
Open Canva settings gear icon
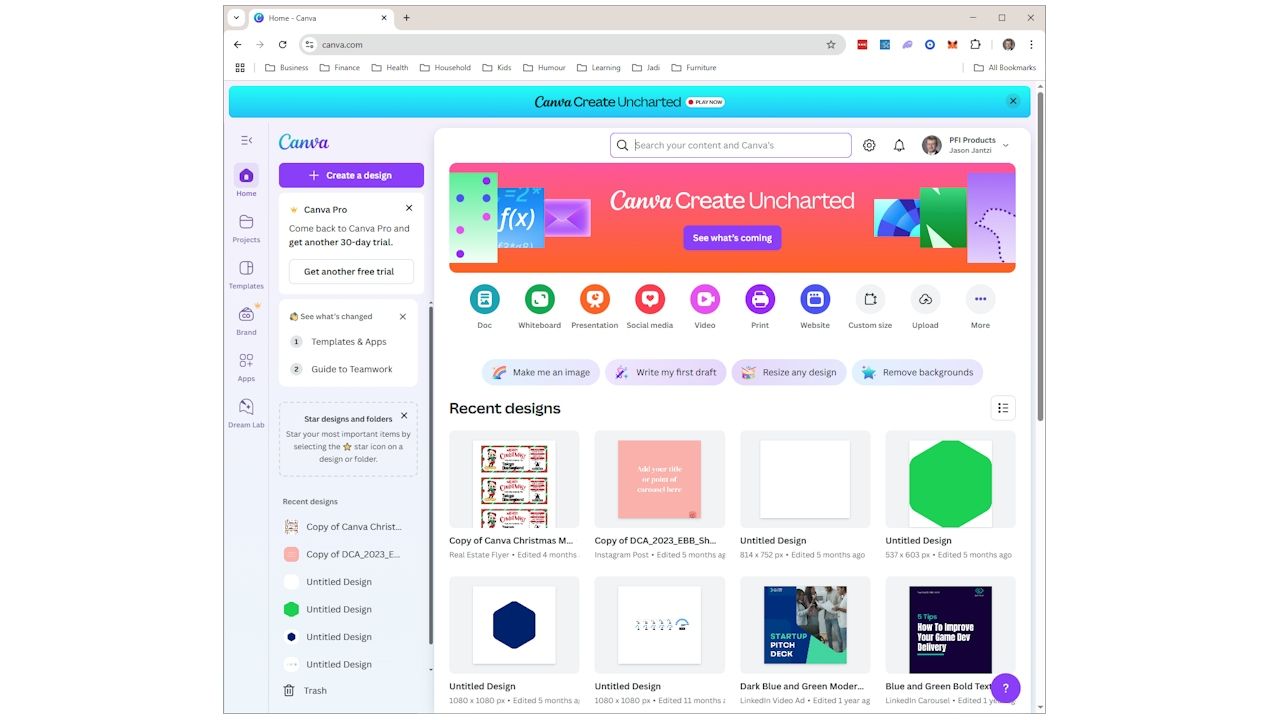[x=869, y=145]
